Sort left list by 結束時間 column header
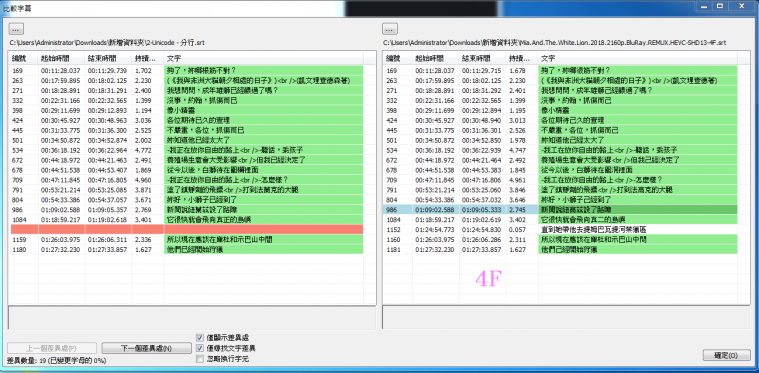Viewport: 759px width, 373px height. click(108, 58)
